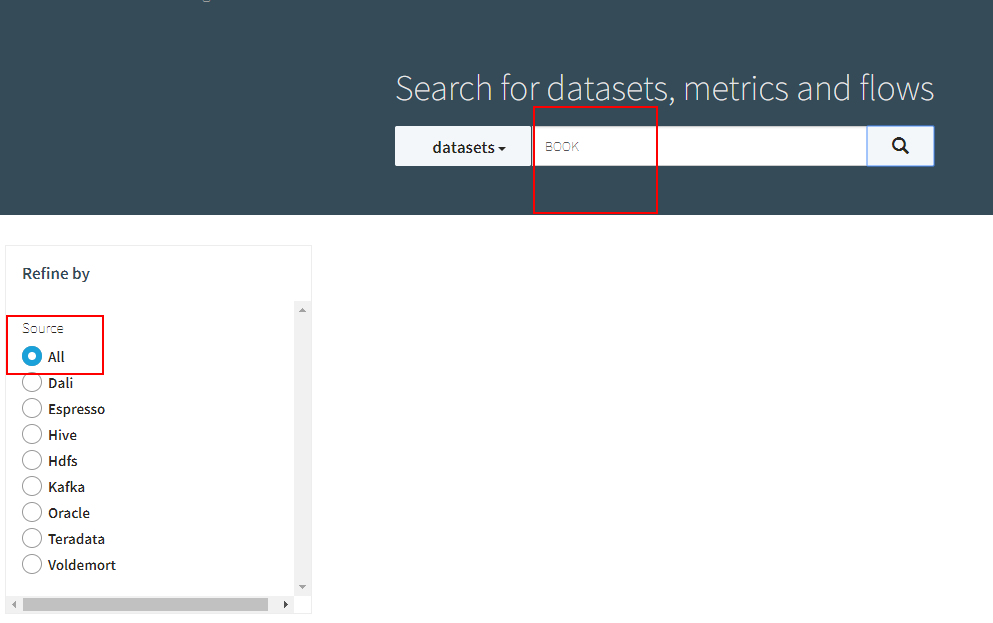Open the datasets type dropdown

click(462, 145)
